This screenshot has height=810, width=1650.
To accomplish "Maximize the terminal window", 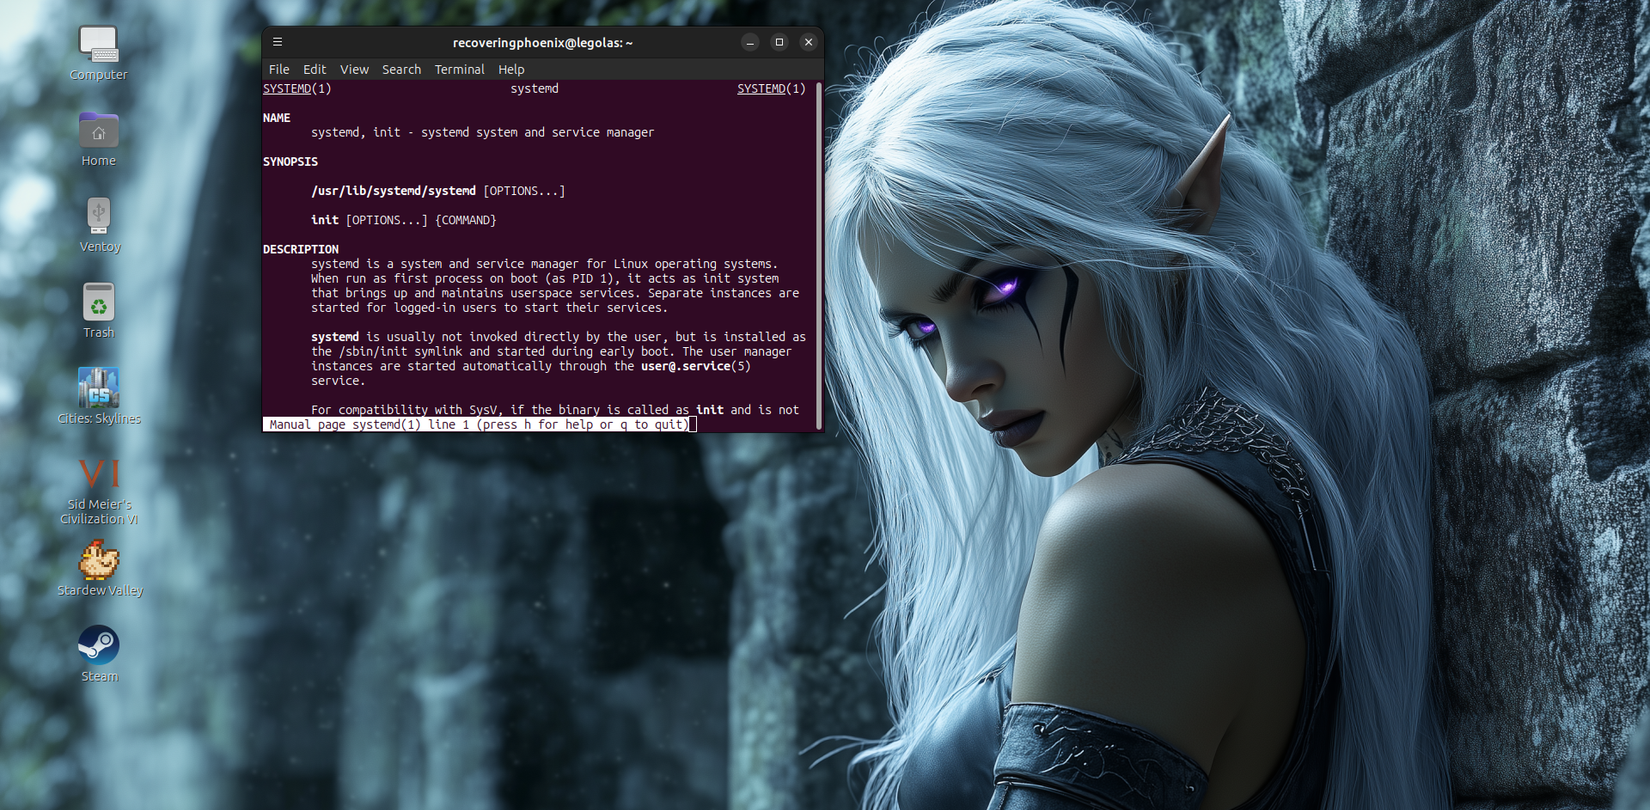I will [x=779, y=42].
